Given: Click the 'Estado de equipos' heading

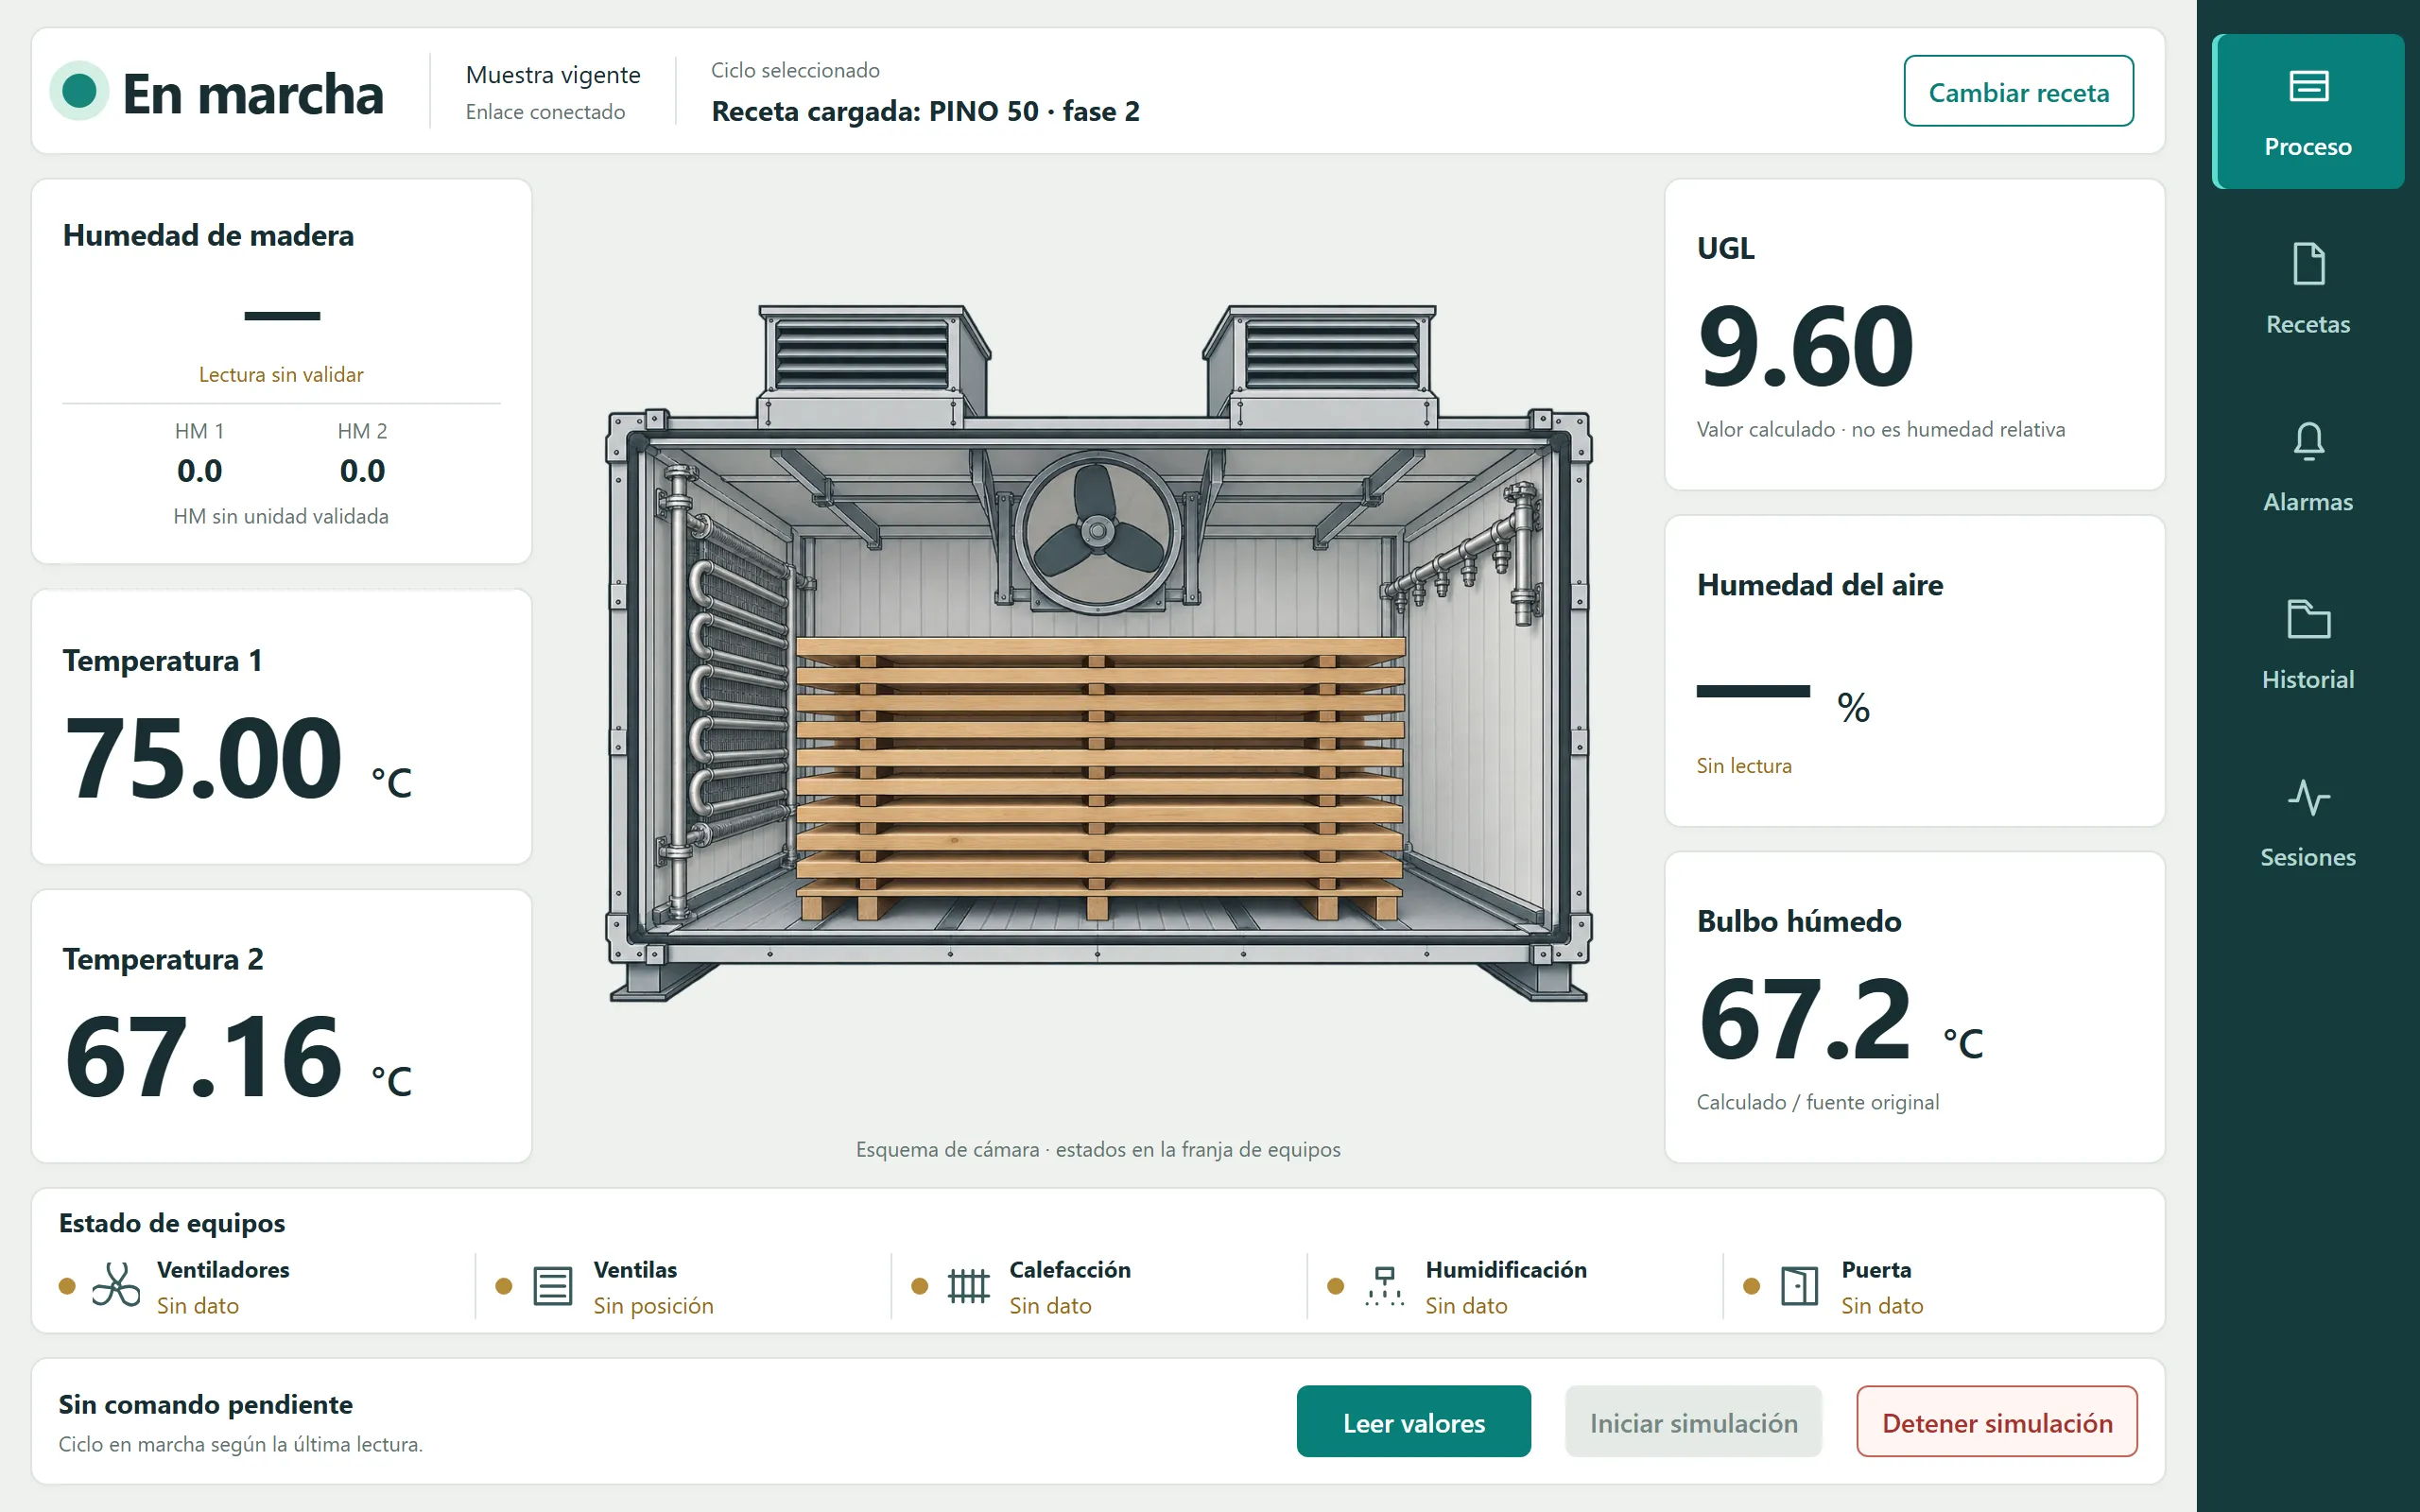Looking at the screenshot, I should 172,1223.
